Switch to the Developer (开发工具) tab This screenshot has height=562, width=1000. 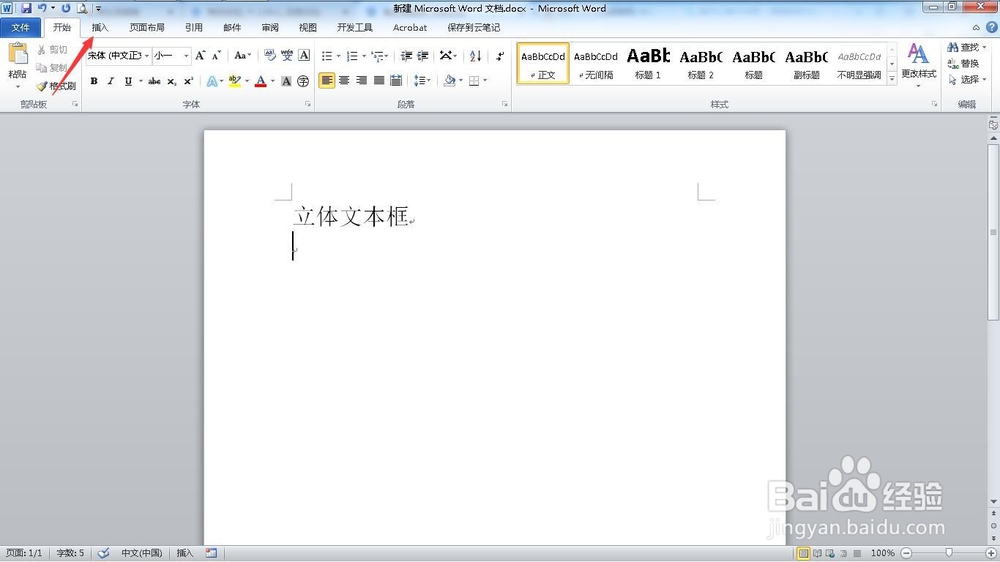tap(355, 27)
